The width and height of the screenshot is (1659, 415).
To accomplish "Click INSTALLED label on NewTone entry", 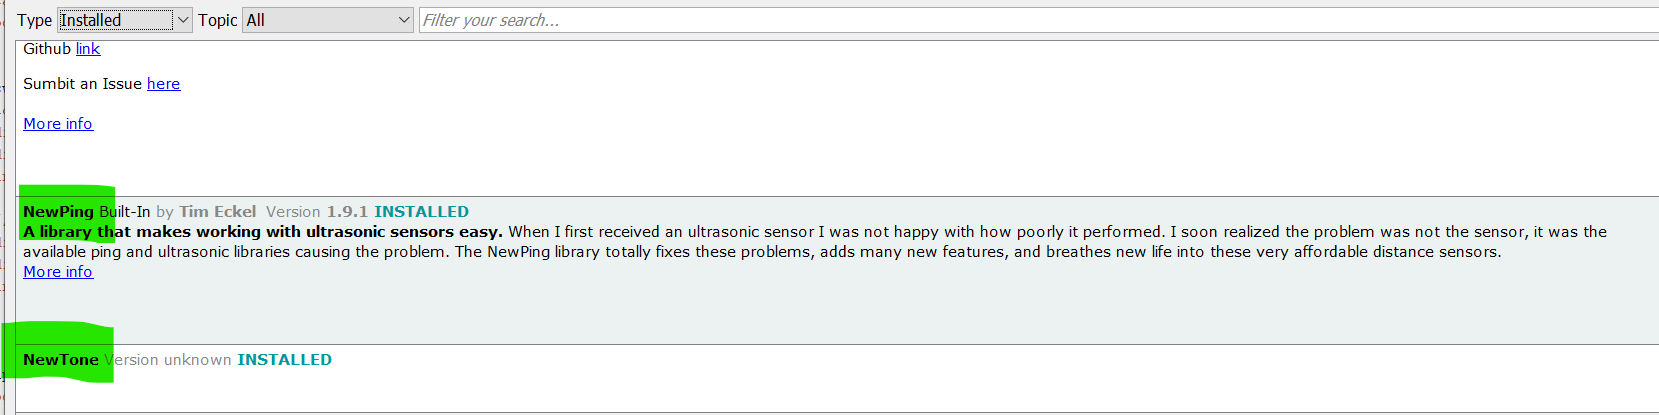I will (284, 360).
